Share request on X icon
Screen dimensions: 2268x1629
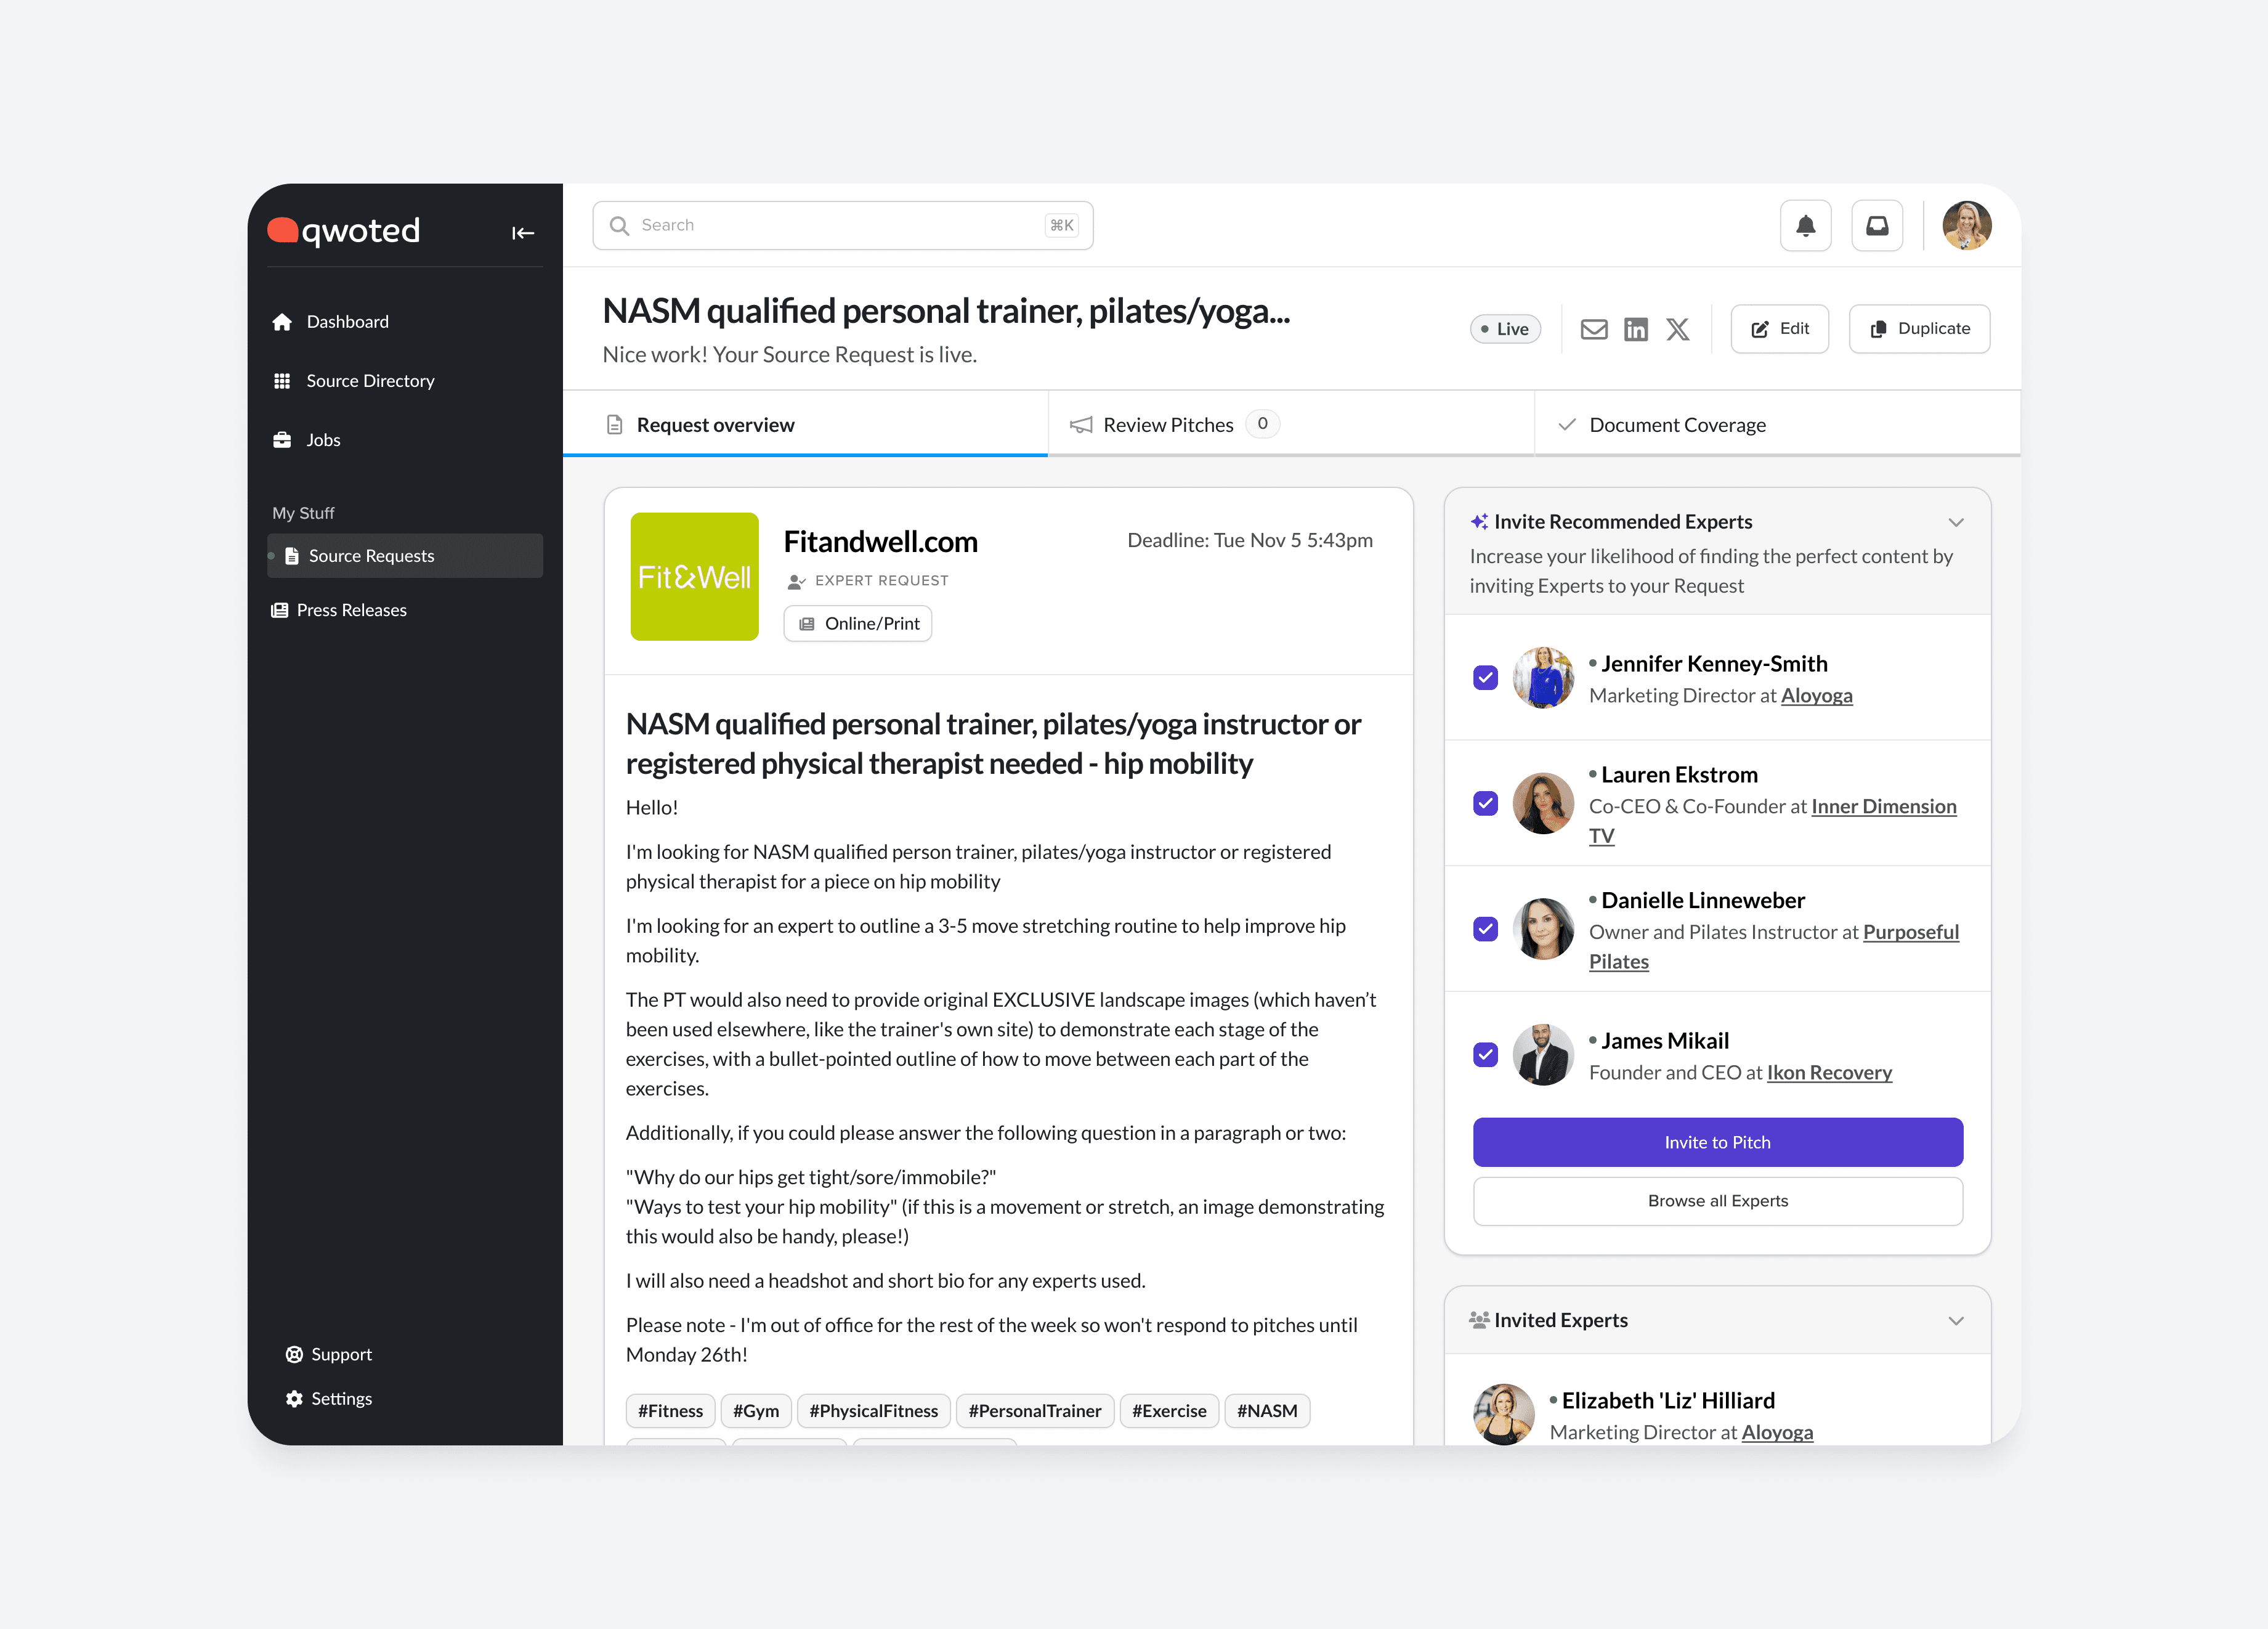click(x=1678, y=329)
